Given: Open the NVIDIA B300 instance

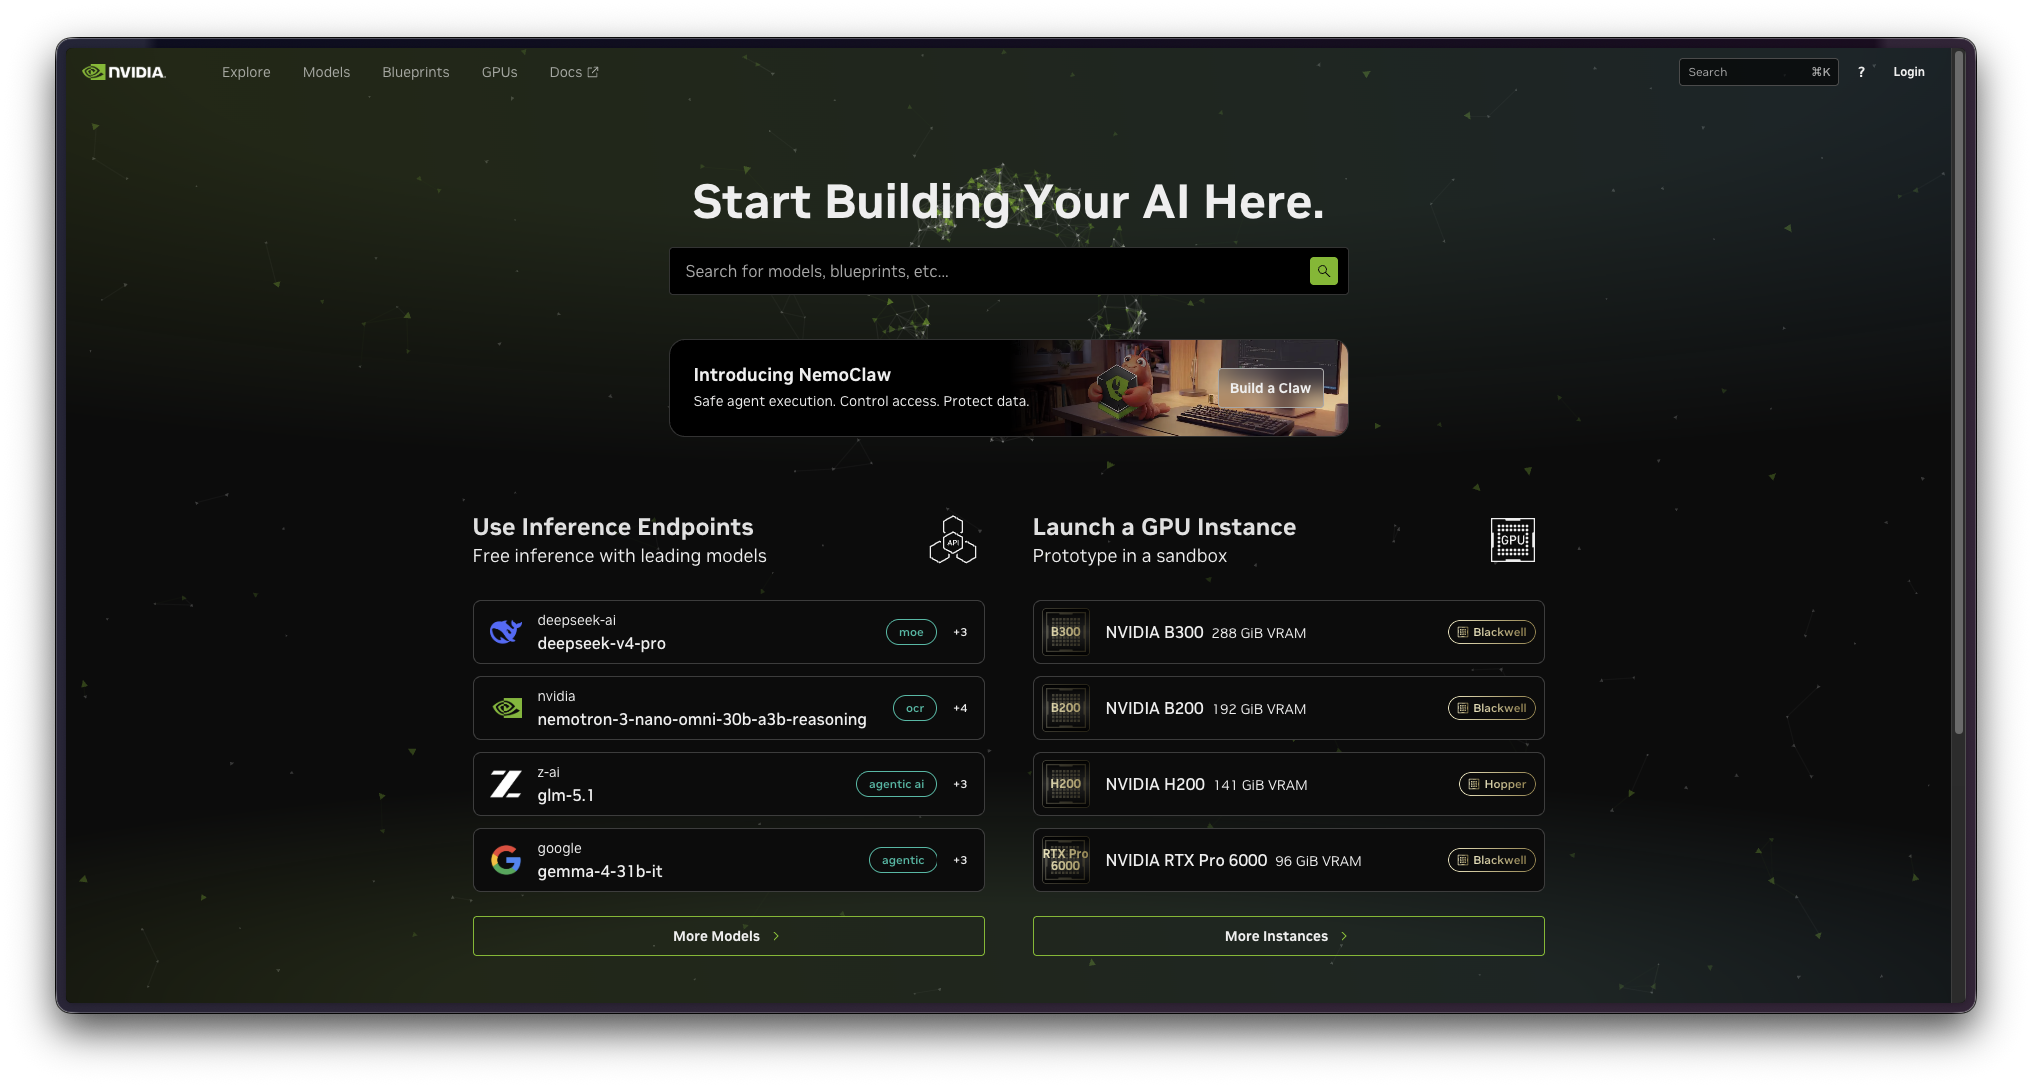Looking at the screenshot, I should [1288, 632].
